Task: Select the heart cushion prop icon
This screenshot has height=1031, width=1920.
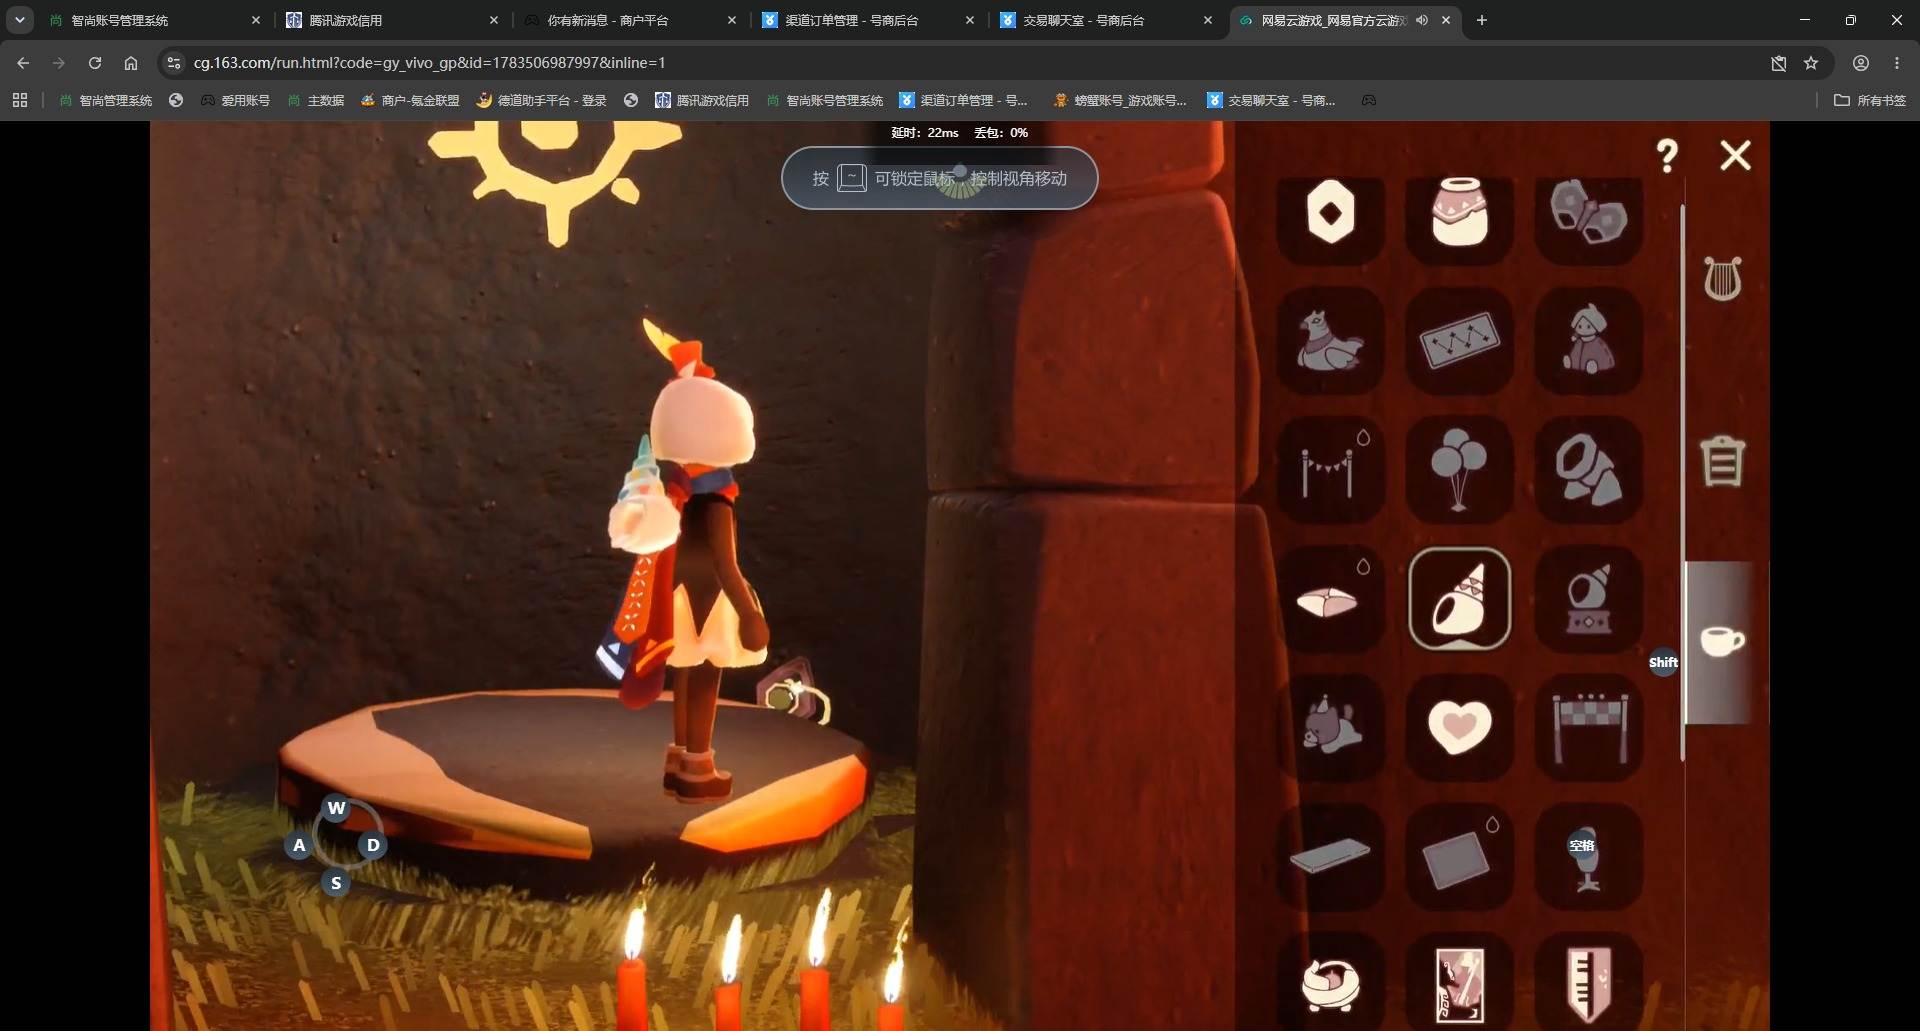Action: [x=1459, y=727]
